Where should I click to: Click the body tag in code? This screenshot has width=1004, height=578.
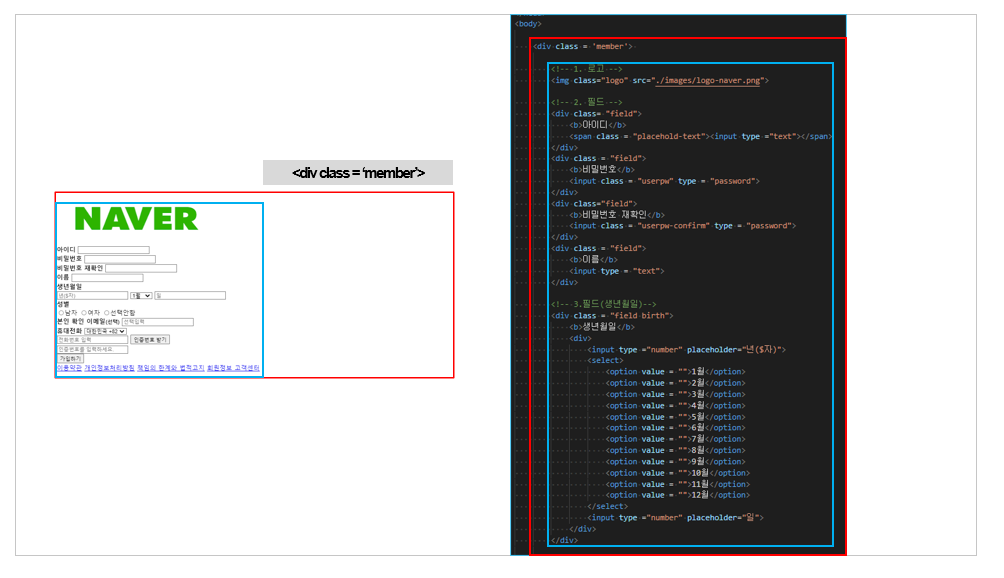pyautogui.click(x=528, y=24)
